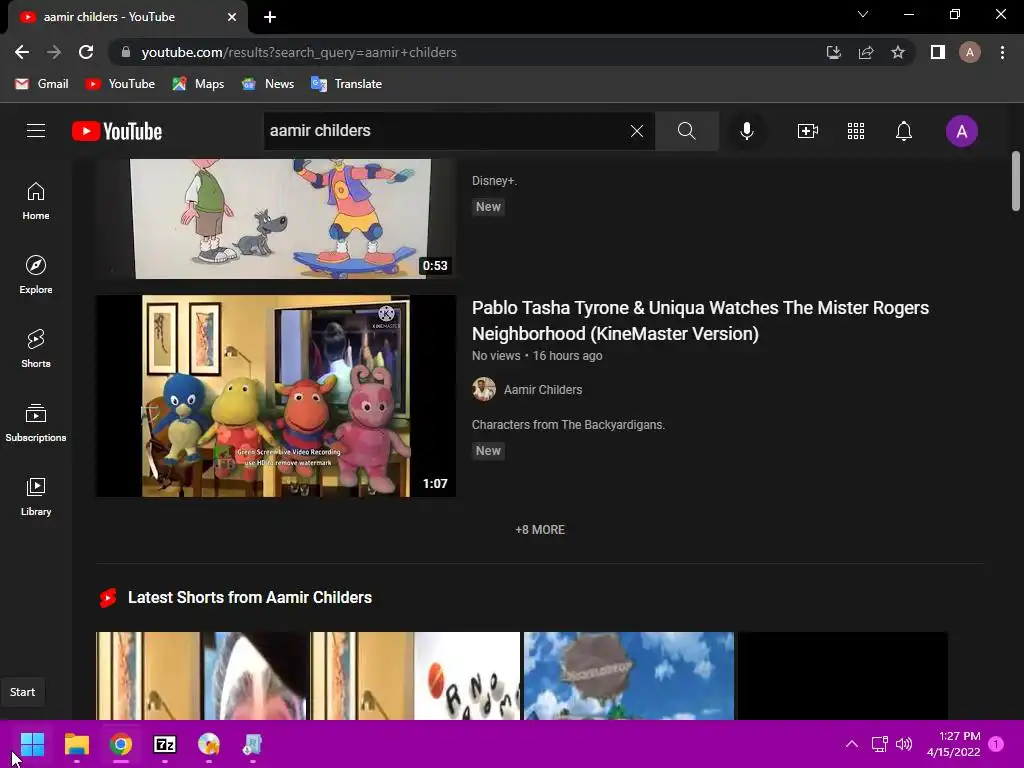The height and width of the screenshot is (768, 1024).
Task: Bookmark this page with star icon
Action: point(898,52)
